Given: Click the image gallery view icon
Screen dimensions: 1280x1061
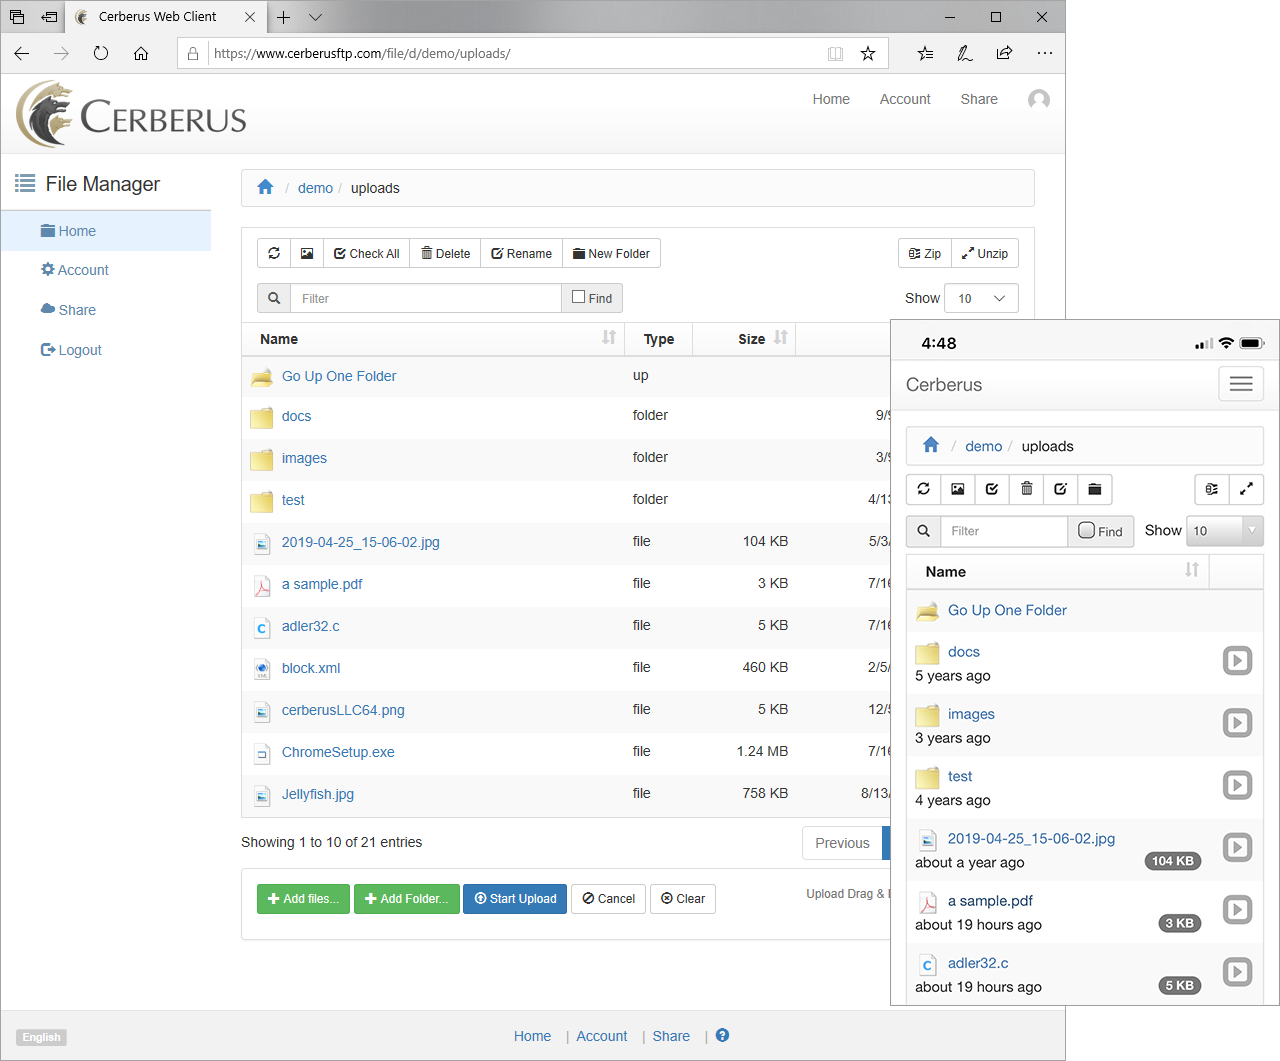Looking at the screenshot, I should [x=307, y=254].
